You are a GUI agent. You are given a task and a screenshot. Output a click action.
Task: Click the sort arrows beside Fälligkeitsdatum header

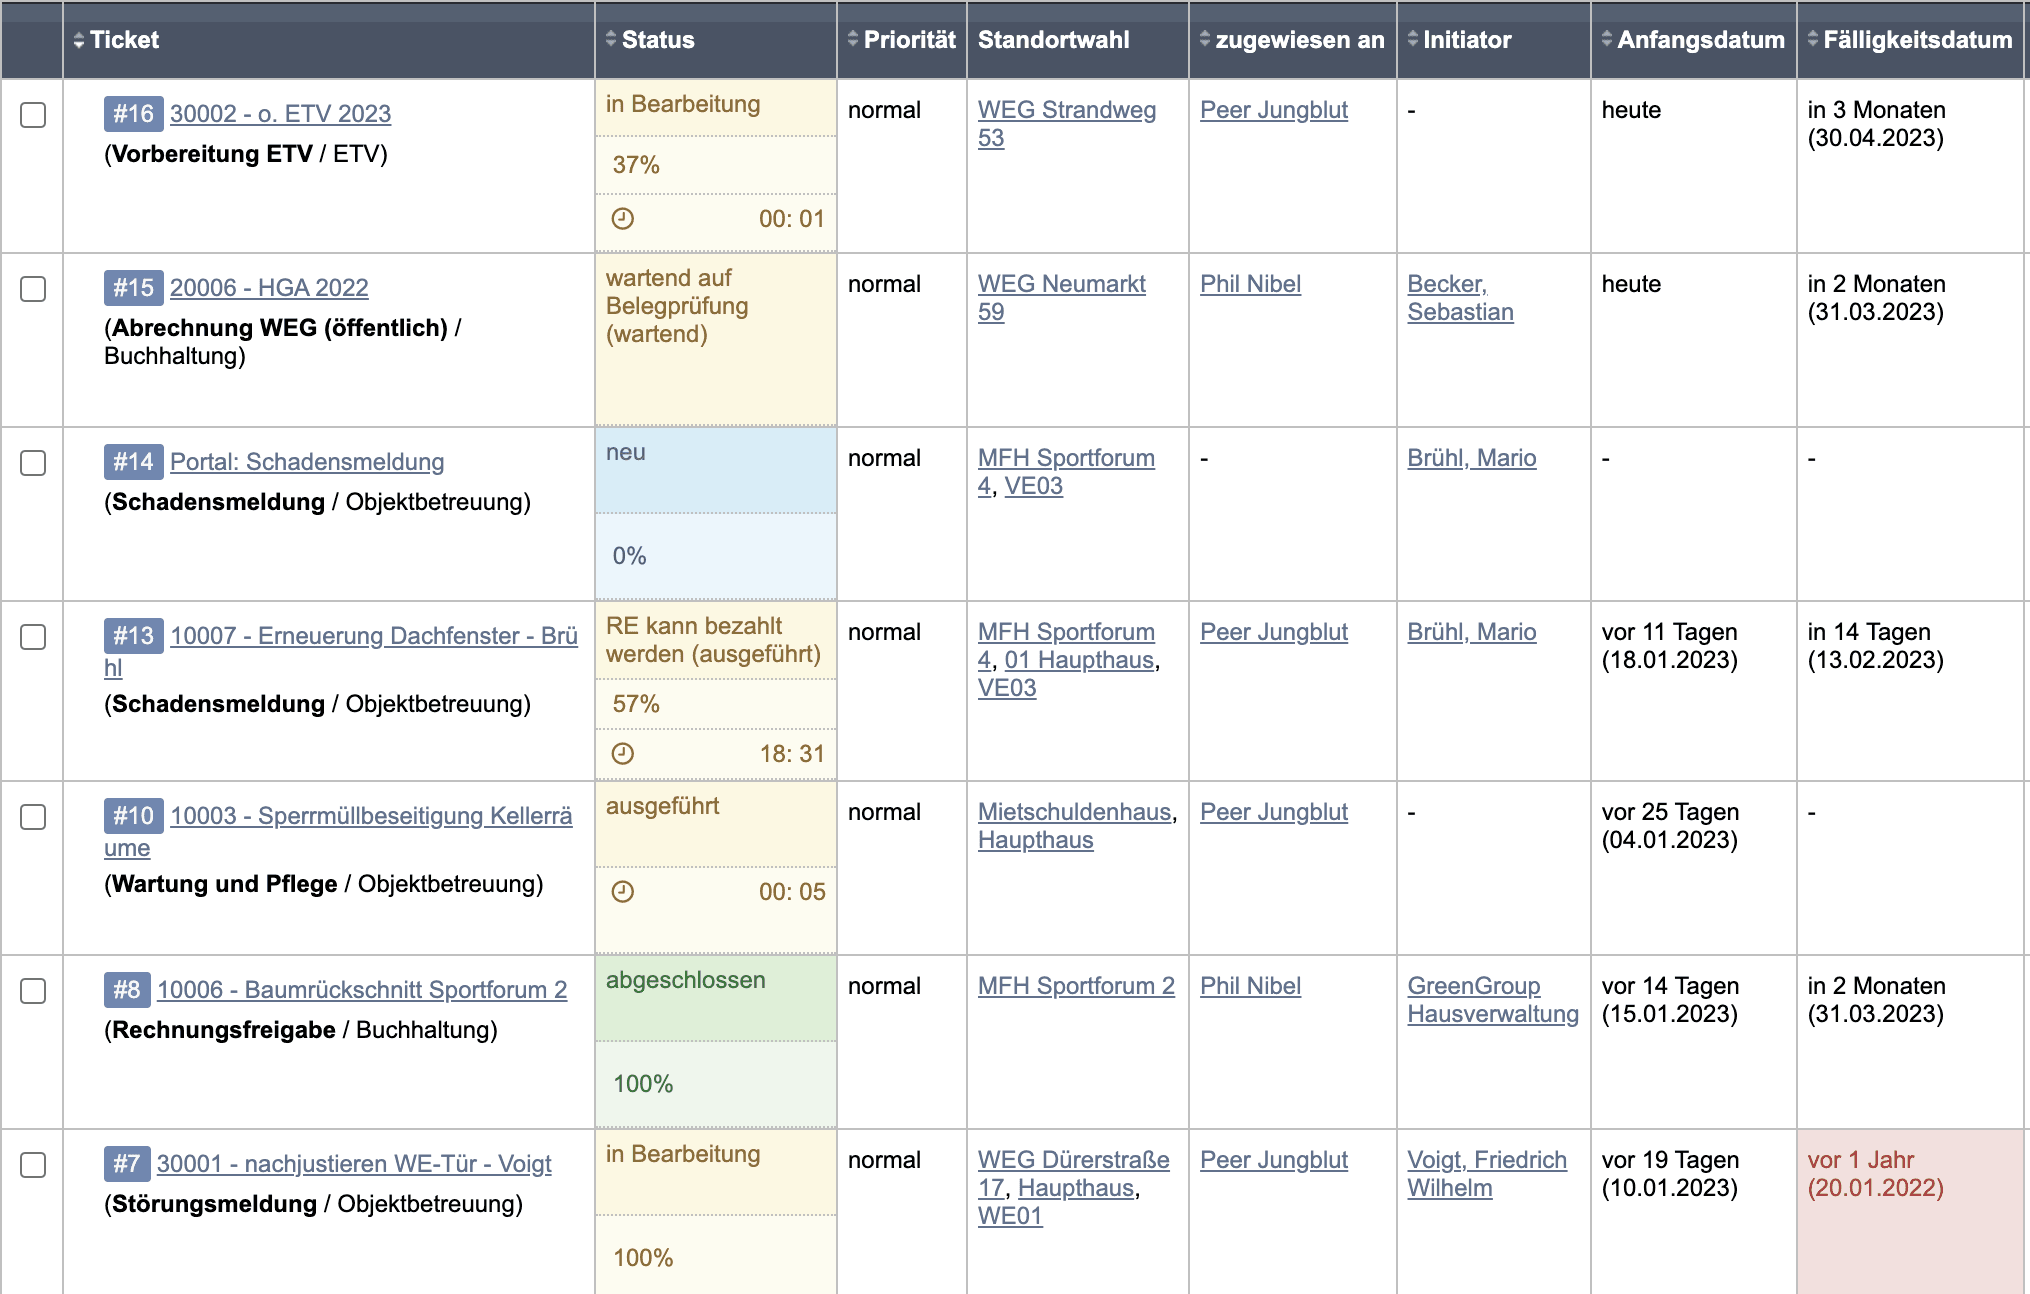(x=1813, y=40)
